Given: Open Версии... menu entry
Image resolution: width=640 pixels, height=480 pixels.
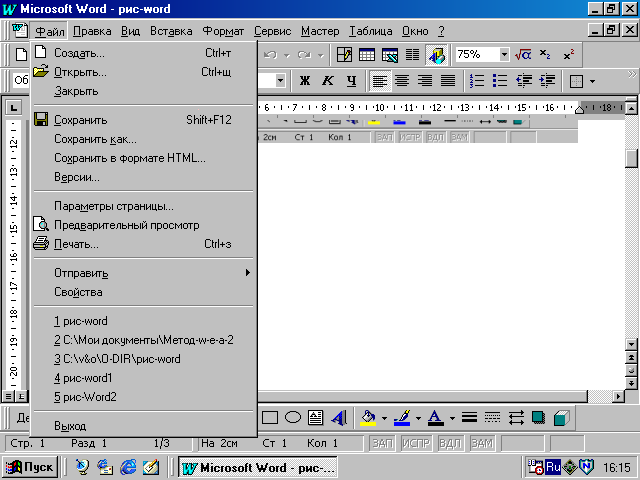Looking at the screenshot, I should [x=144, y=177].
